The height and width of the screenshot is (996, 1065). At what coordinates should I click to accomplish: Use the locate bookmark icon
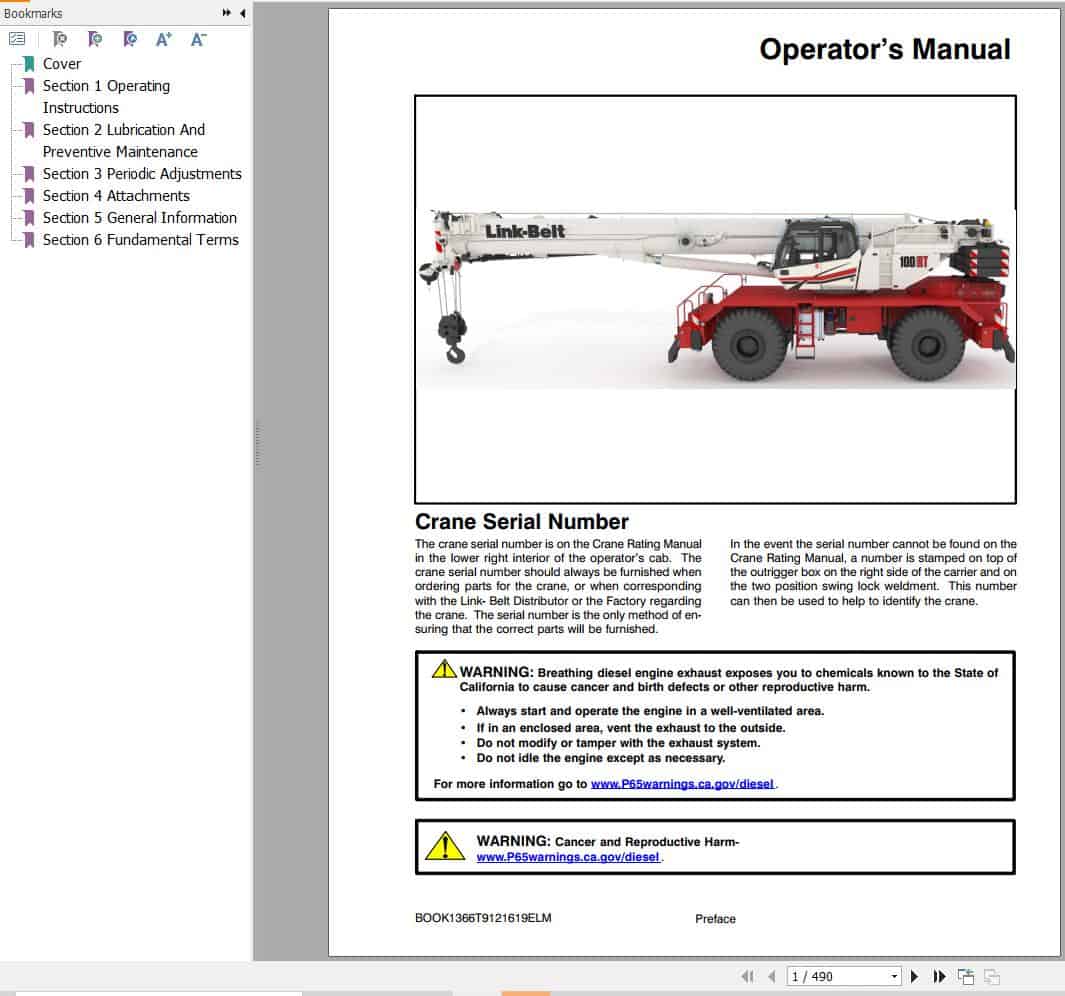(129, 40)
